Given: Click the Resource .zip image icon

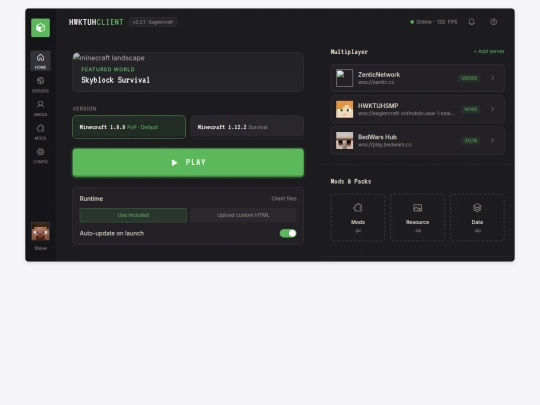Looking at the screenshot, I should click(417, 208).
